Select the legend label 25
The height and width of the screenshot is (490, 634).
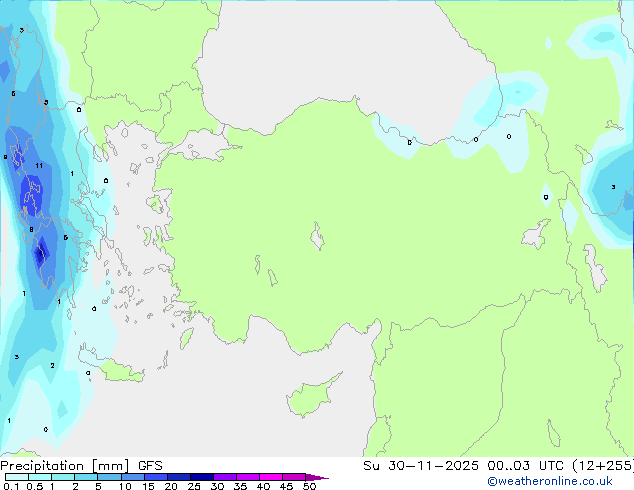coord(194,486)
